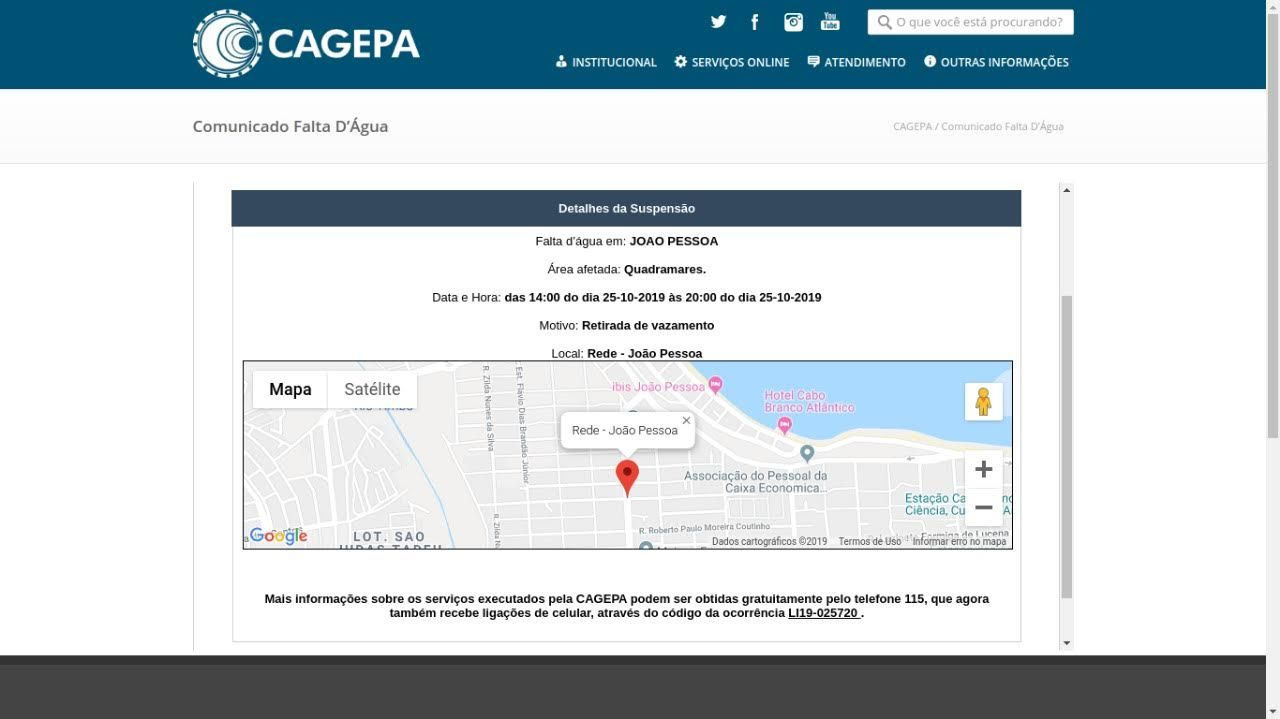Viewport: 1280px width, 719px height.
Task: Click the "JOAO PESSOA" city text
Action: click(673, 241)
